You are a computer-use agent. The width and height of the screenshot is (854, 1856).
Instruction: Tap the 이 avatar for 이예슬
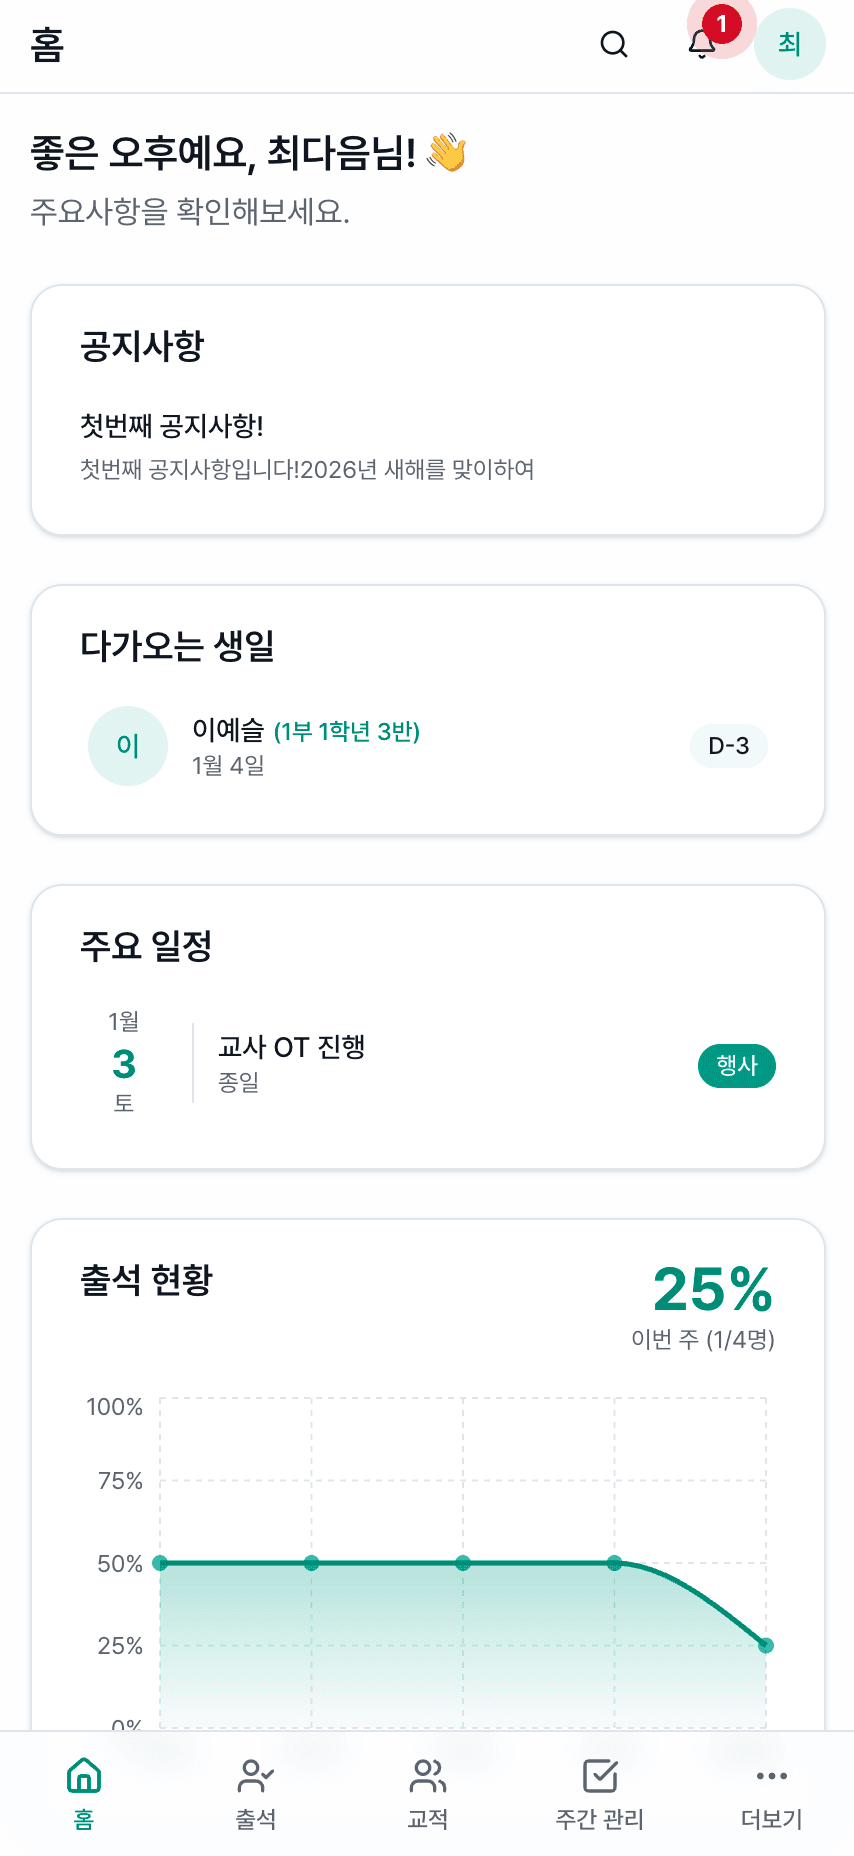[128, 746]
